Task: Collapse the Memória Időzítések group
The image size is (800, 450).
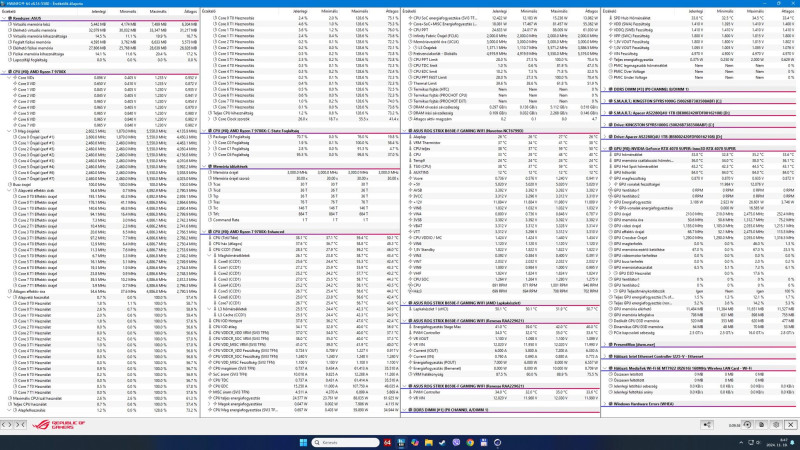Action: (204, 167)
